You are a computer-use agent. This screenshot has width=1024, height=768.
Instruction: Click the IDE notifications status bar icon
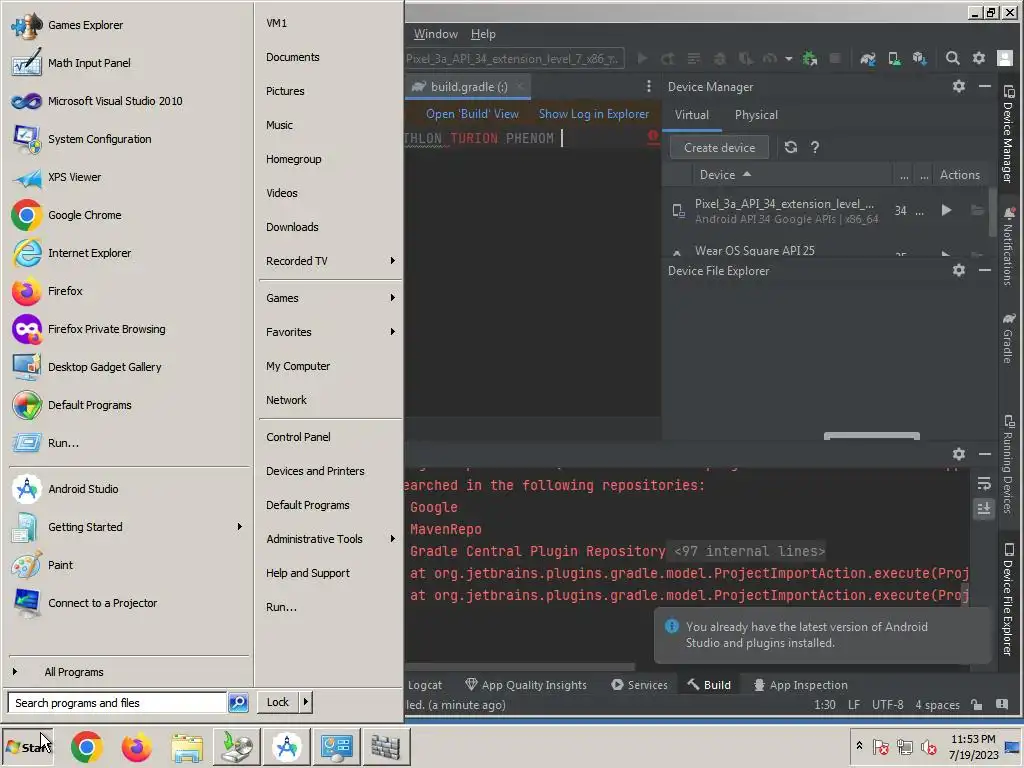pos(1002,705)
